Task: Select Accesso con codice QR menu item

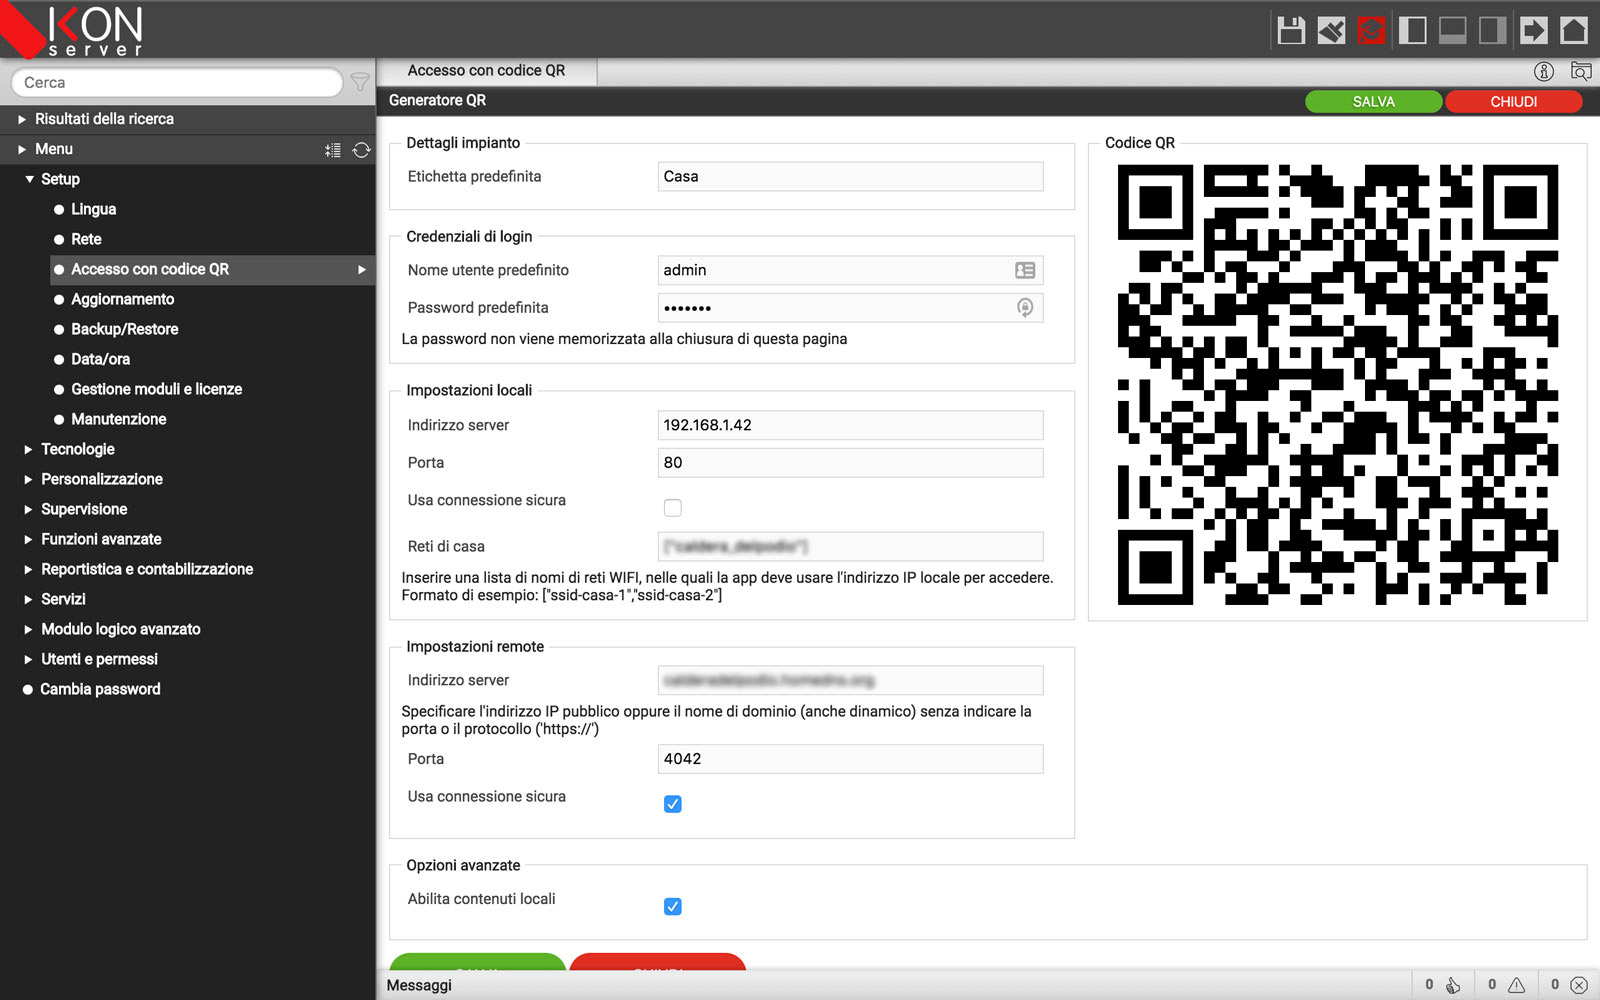Action: click(x=213, y=269)
